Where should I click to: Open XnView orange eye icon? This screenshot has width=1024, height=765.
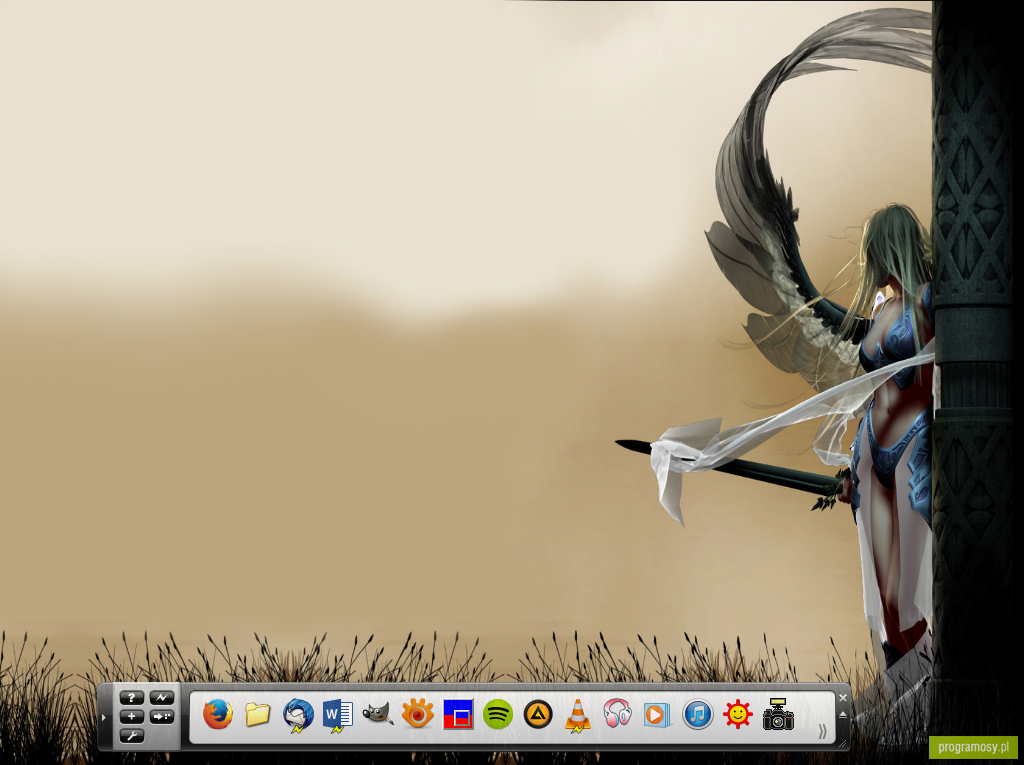coord(418,713)
